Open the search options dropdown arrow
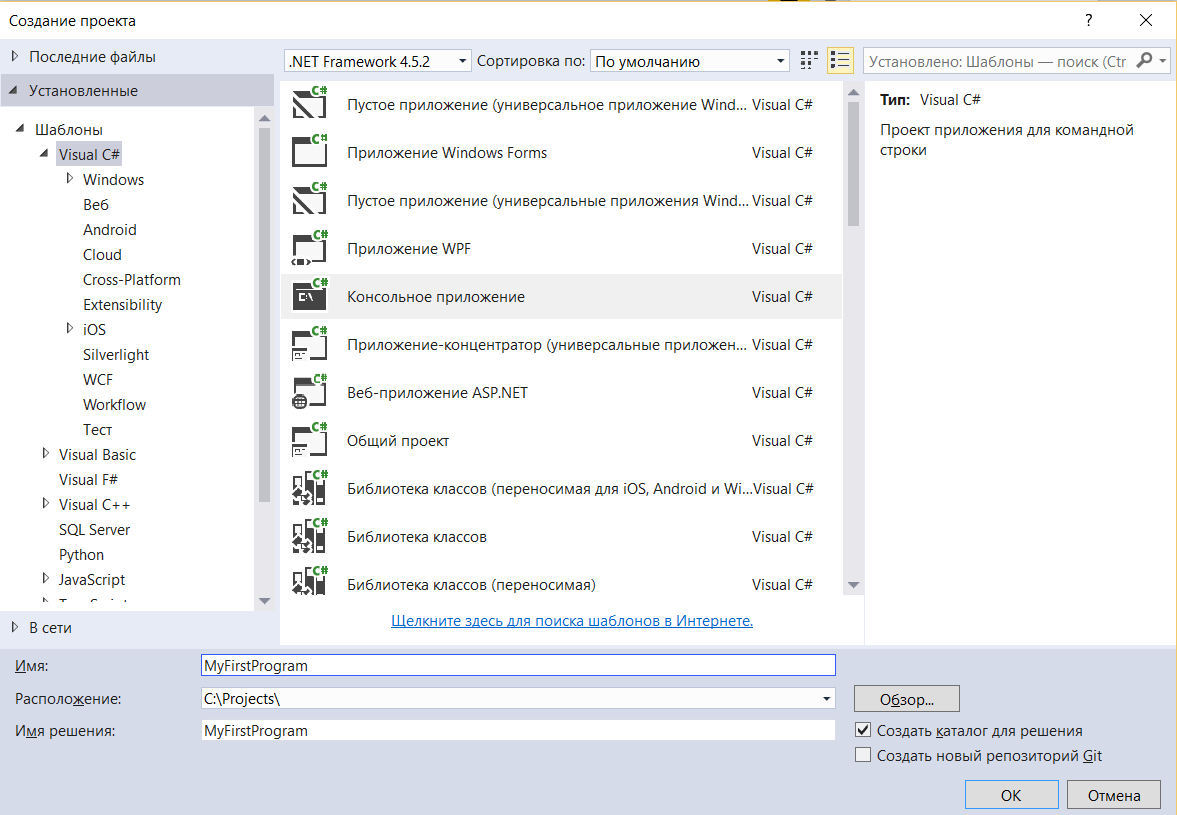 coord(1163,61)
